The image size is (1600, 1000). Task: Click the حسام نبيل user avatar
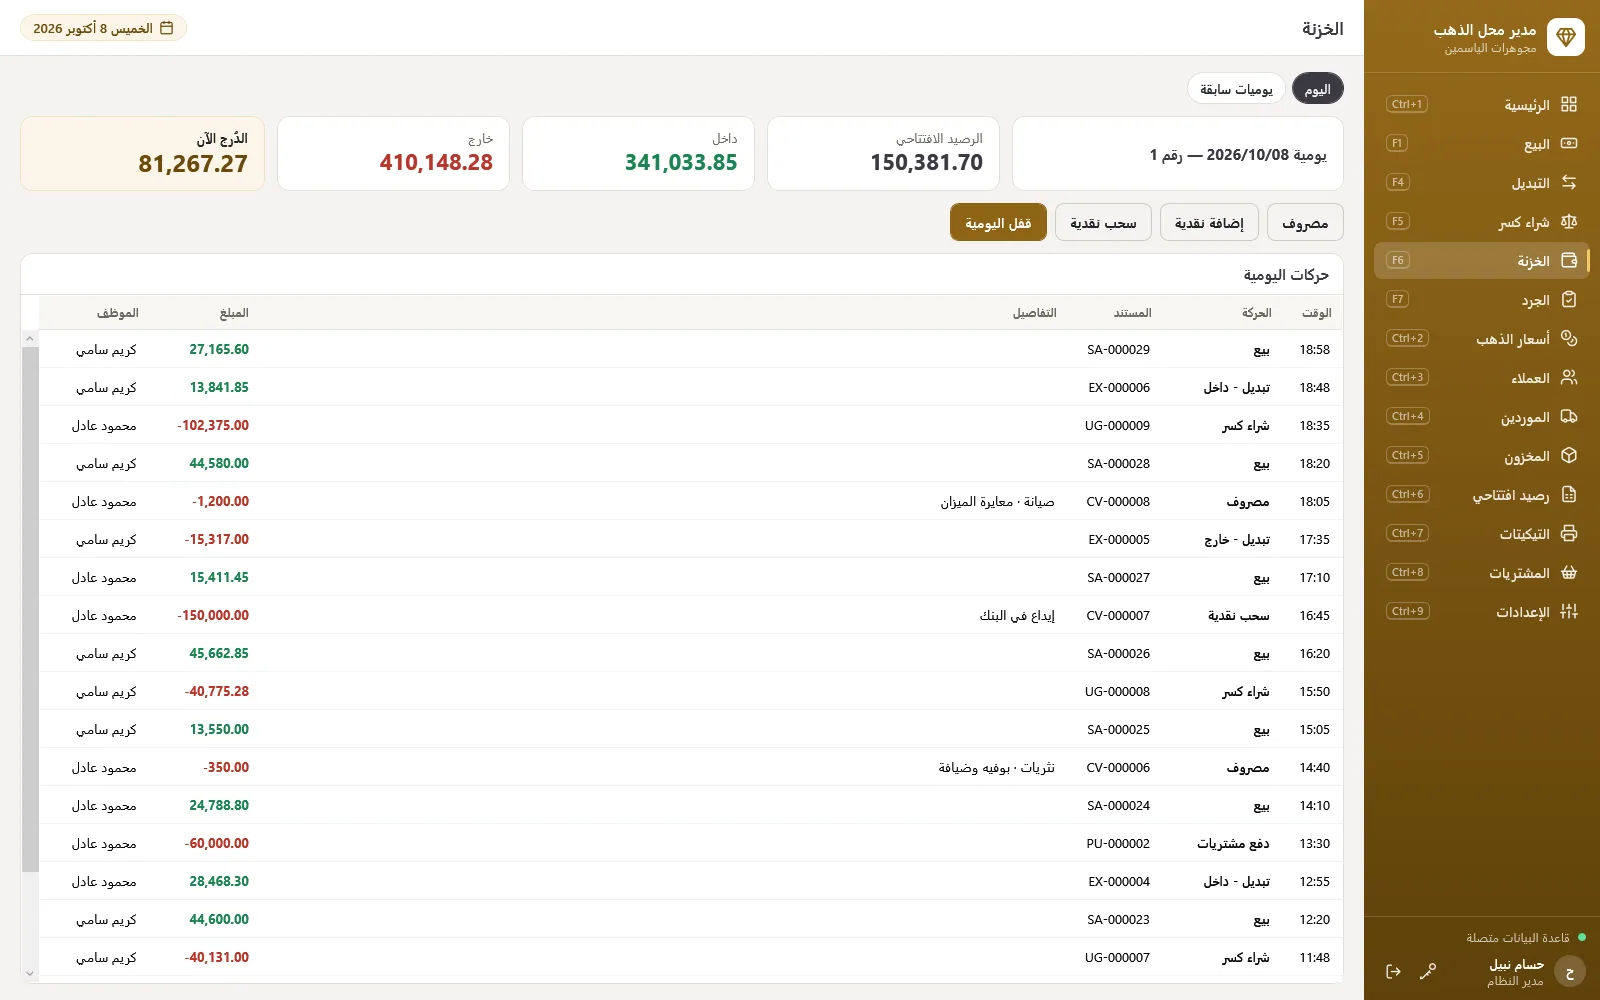click(1570, 971)
